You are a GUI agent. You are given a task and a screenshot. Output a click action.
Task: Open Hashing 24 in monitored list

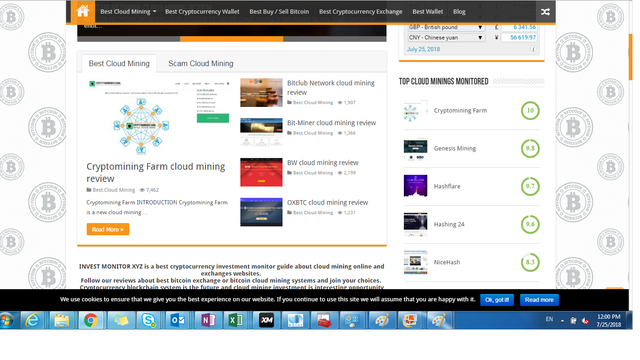tap(449, 224)
